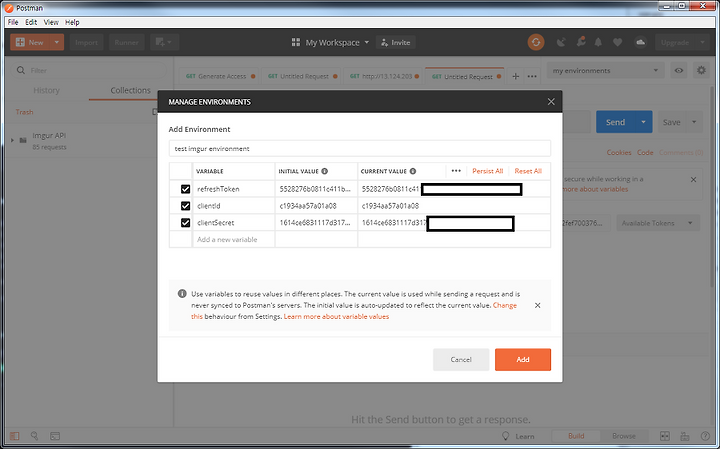Viewport: 720px width, 449px height.
Task: Select the clientId current value cell
Action: coord(454,206)
